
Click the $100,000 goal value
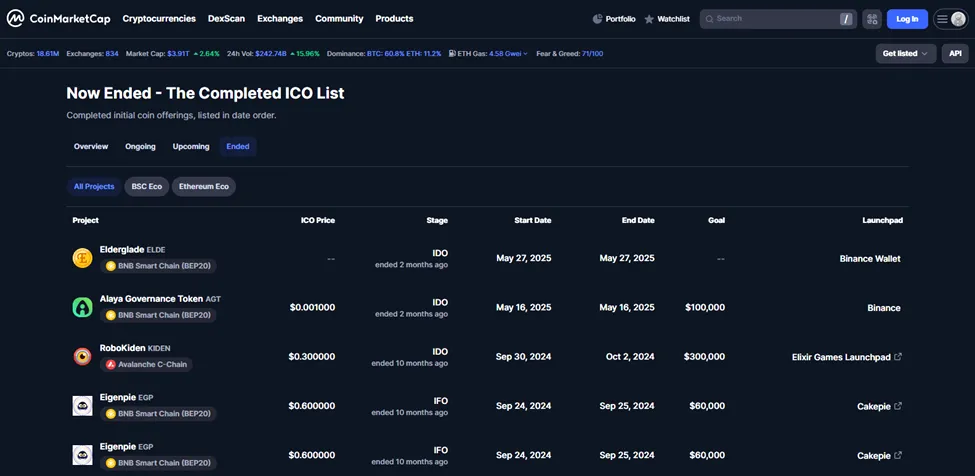coord(705,307)
